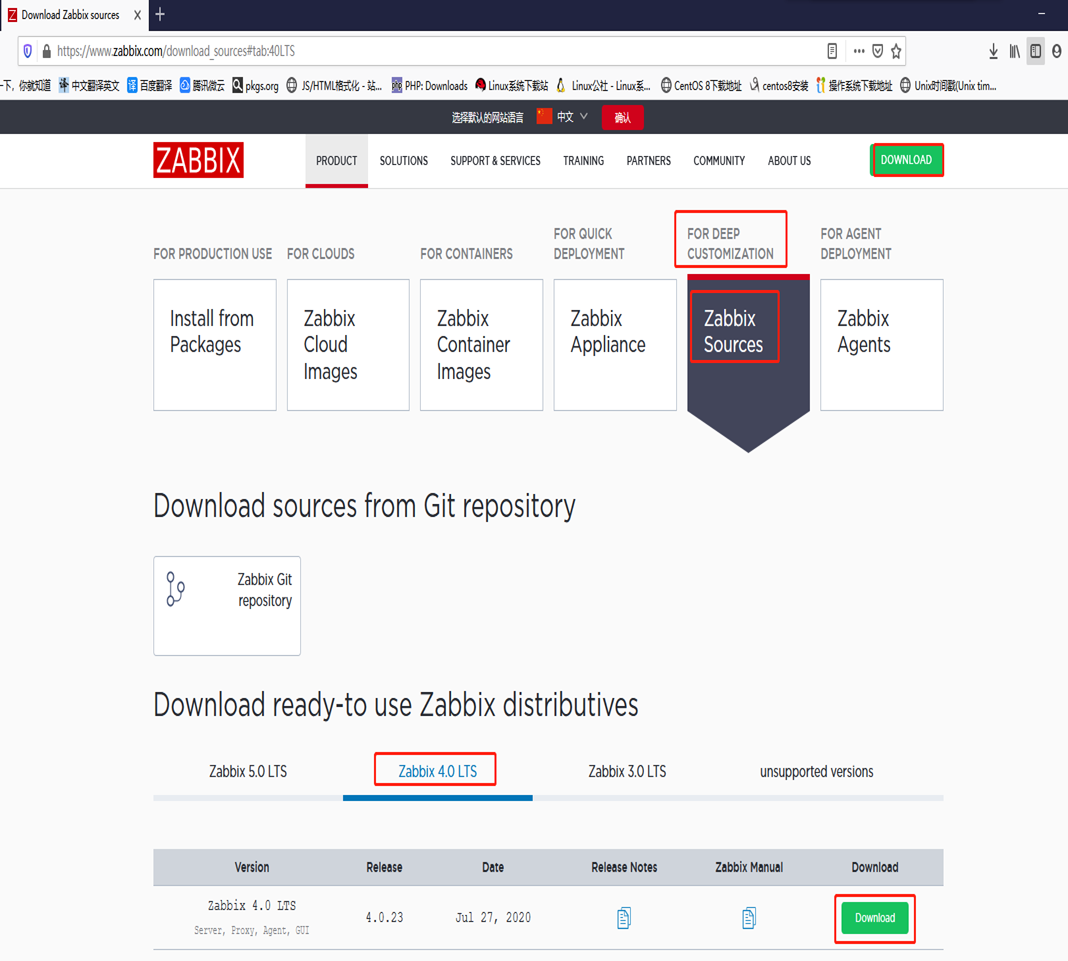Open the Unix时间戳 bookmark
Screen dimensions: 1068x961
click(948, 85)
